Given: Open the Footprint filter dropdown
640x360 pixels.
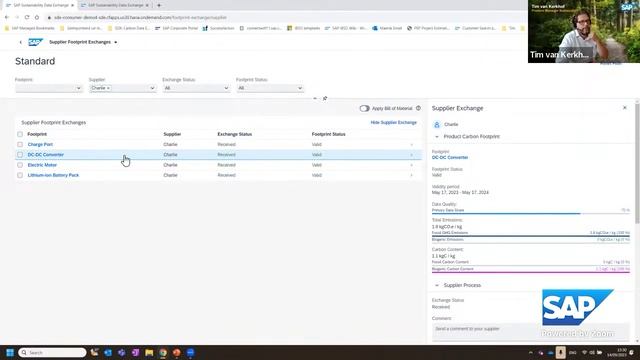Looking at the screenshot, I should pos(78,88).
